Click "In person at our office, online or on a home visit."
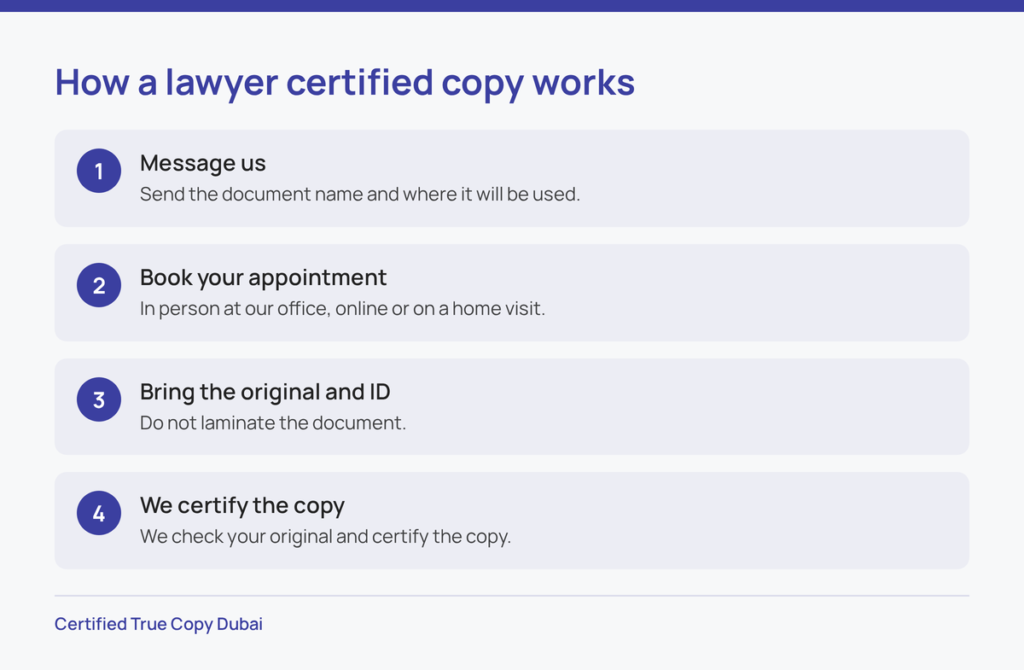This screenshot has height=670, width=1024. [342, 309]
